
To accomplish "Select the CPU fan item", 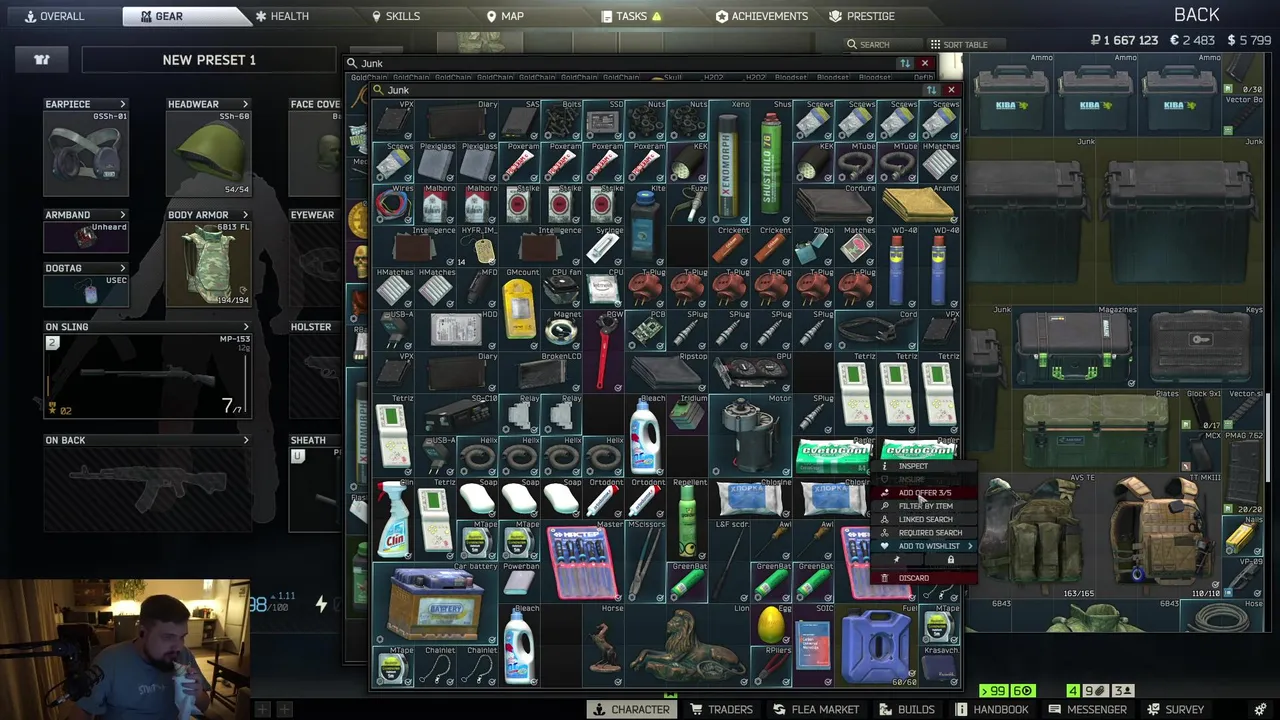I will (561, 288).
